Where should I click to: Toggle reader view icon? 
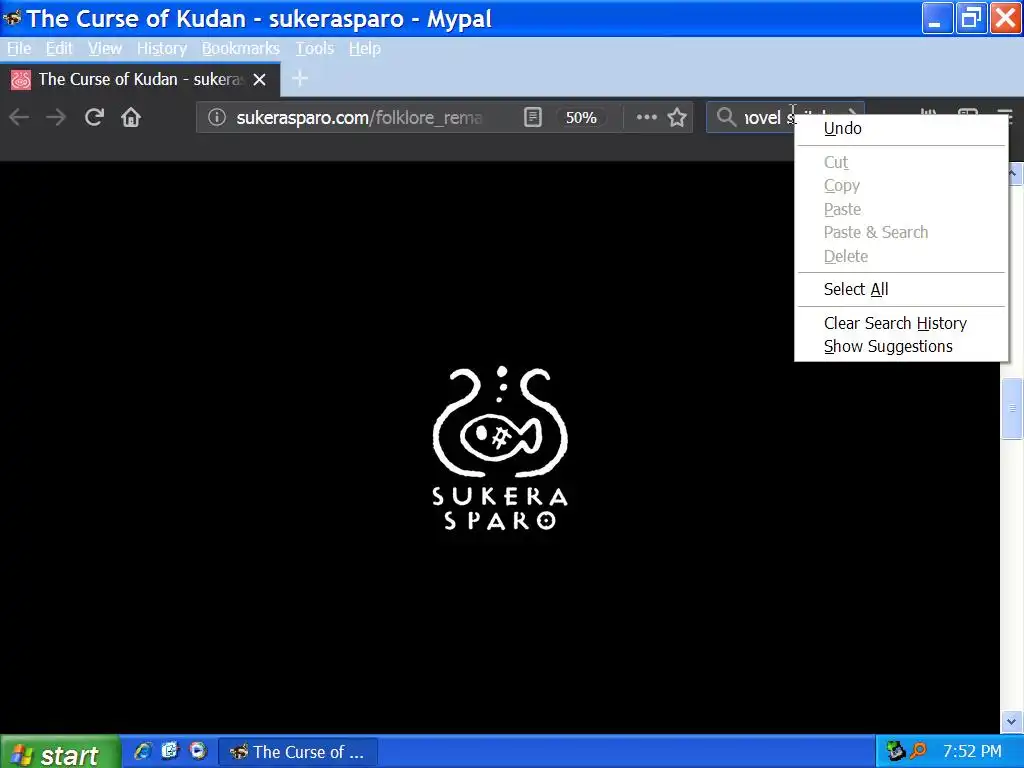point(533,118)
